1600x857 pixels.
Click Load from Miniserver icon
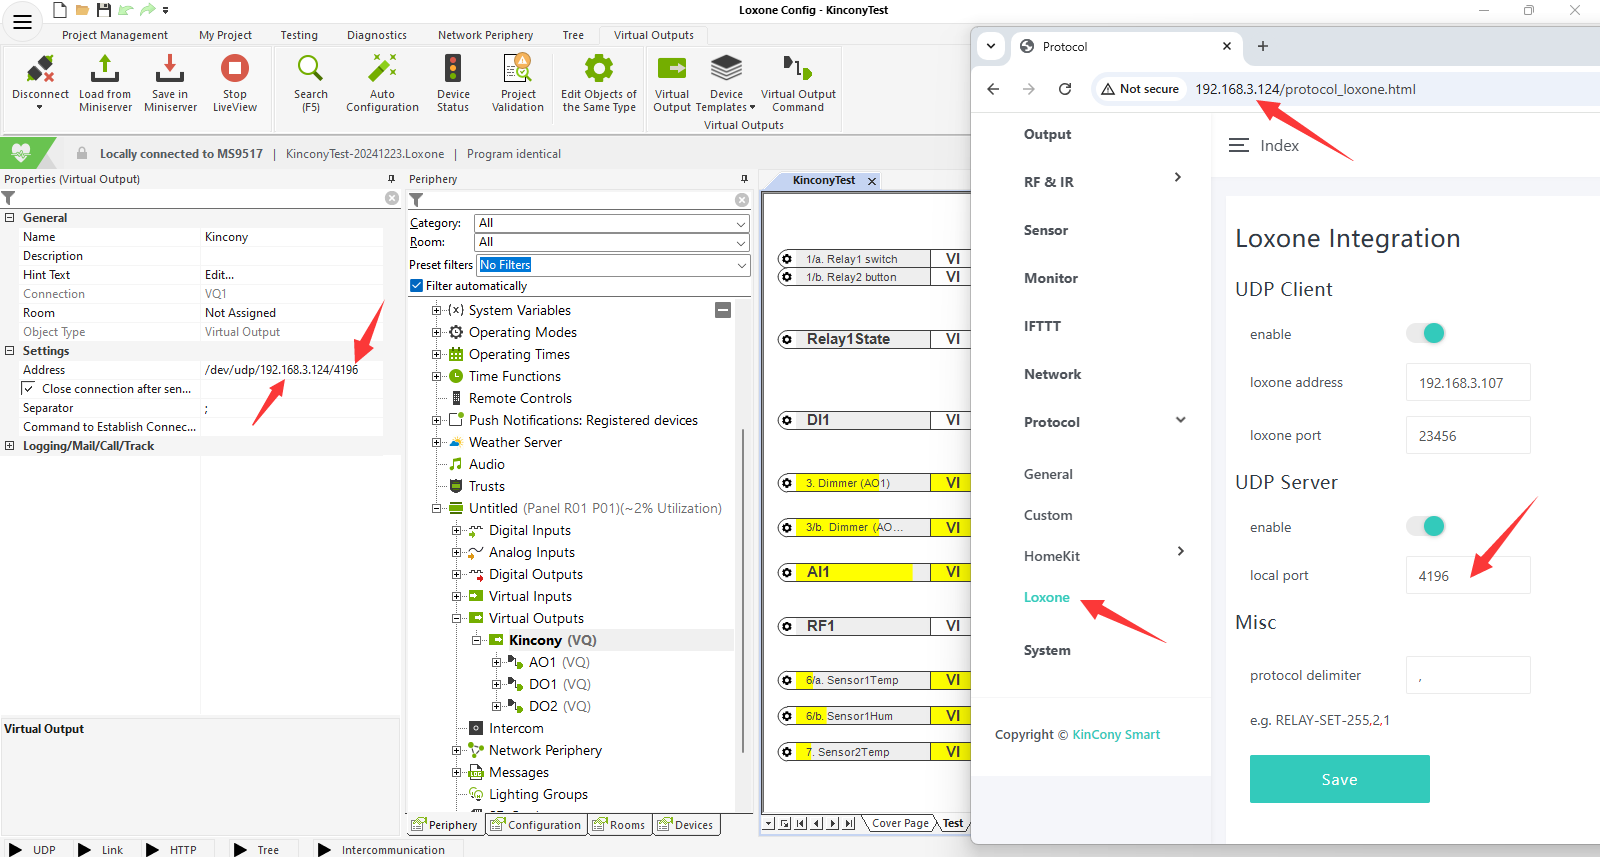[105, 70]
